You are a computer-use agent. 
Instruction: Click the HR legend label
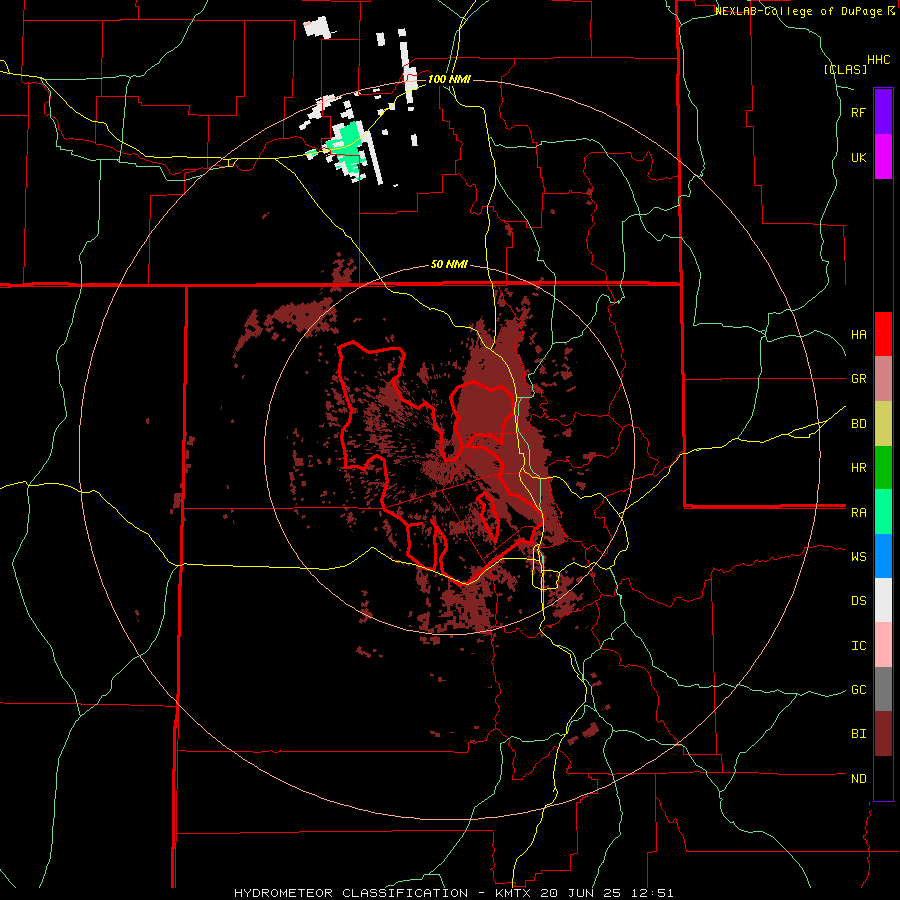pyautogui.click(x=858, y=468)
